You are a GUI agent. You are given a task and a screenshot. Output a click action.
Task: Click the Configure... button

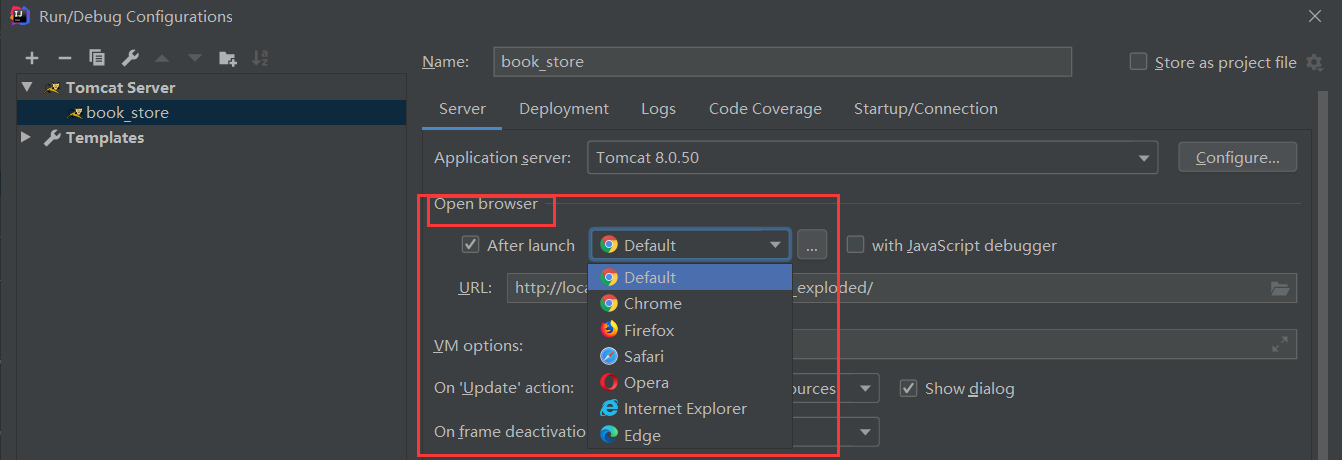click(x=1237, y=157)
